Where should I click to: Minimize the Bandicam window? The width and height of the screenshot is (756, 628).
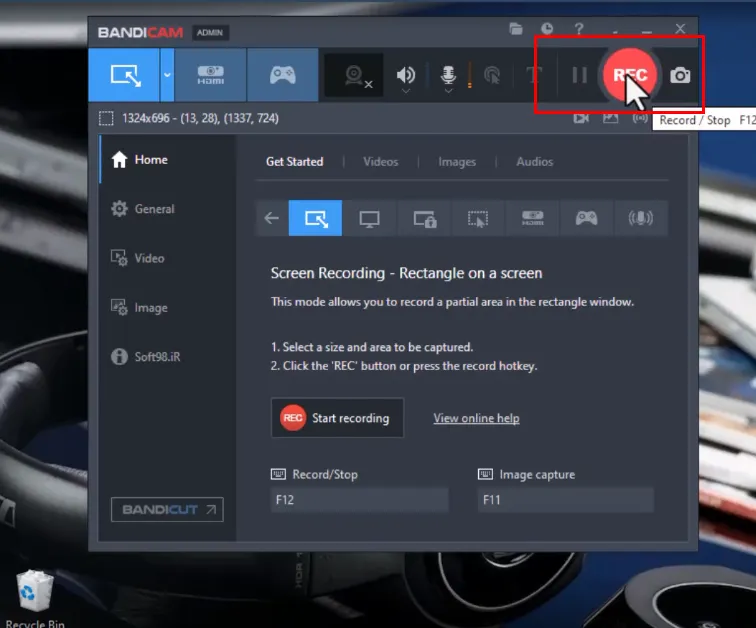(x=647, y=30)
